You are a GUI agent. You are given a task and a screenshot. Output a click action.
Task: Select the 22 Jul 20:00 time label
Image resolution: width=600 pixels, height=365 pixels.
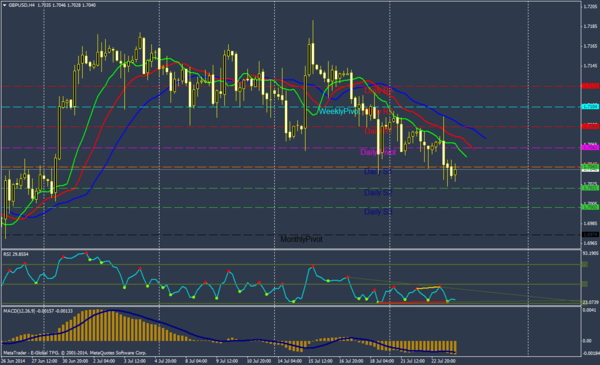(x=443, y=361)
